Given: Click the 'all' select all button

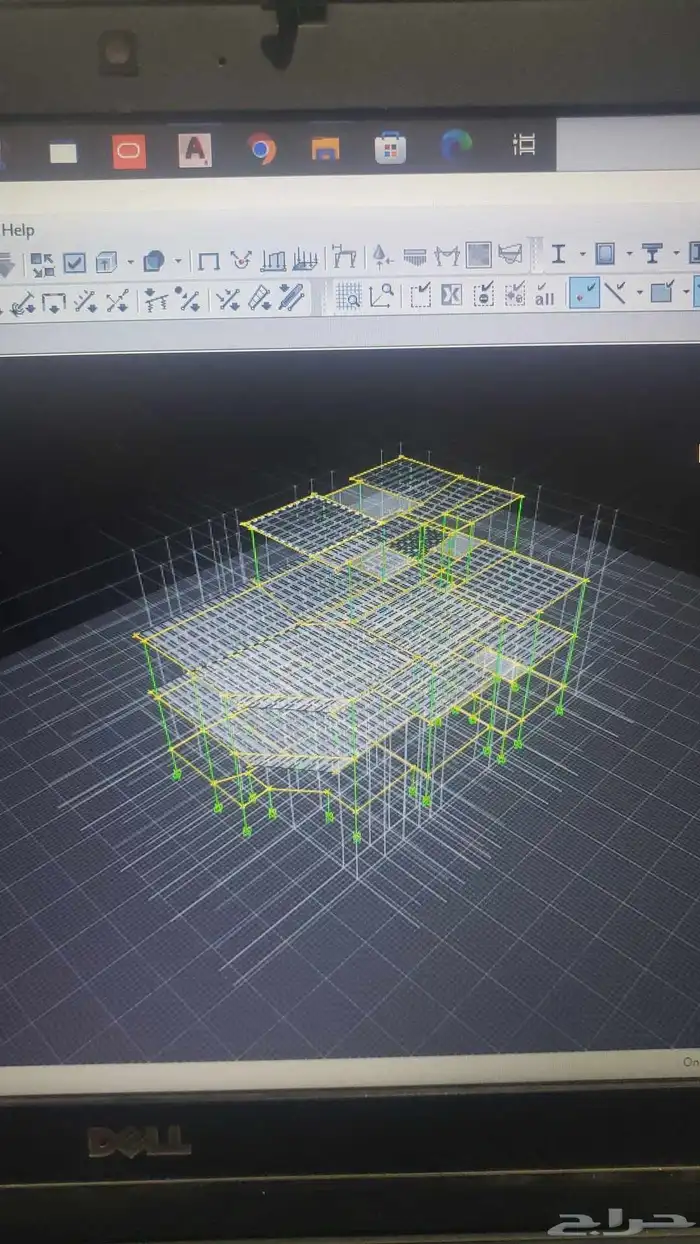Looking at the screenshot, I should 545,295.
